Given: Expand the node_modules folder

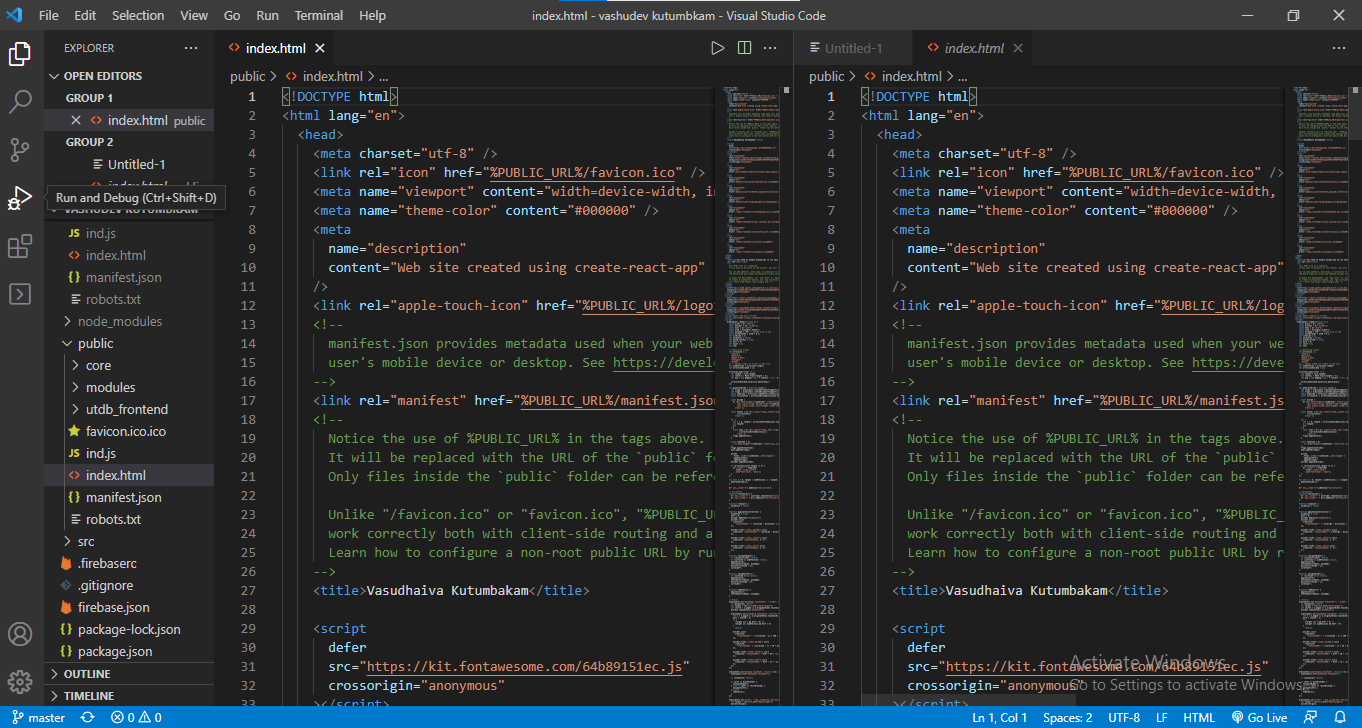Looking at the screenshot, I should tap(120, 321).
